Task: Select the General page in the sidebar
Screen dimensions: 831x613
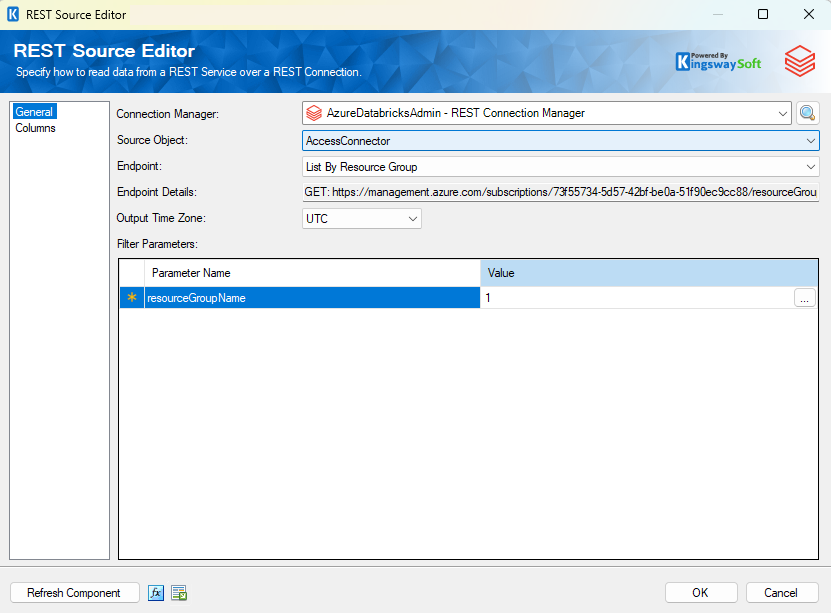Action: (x=34, y=112)
